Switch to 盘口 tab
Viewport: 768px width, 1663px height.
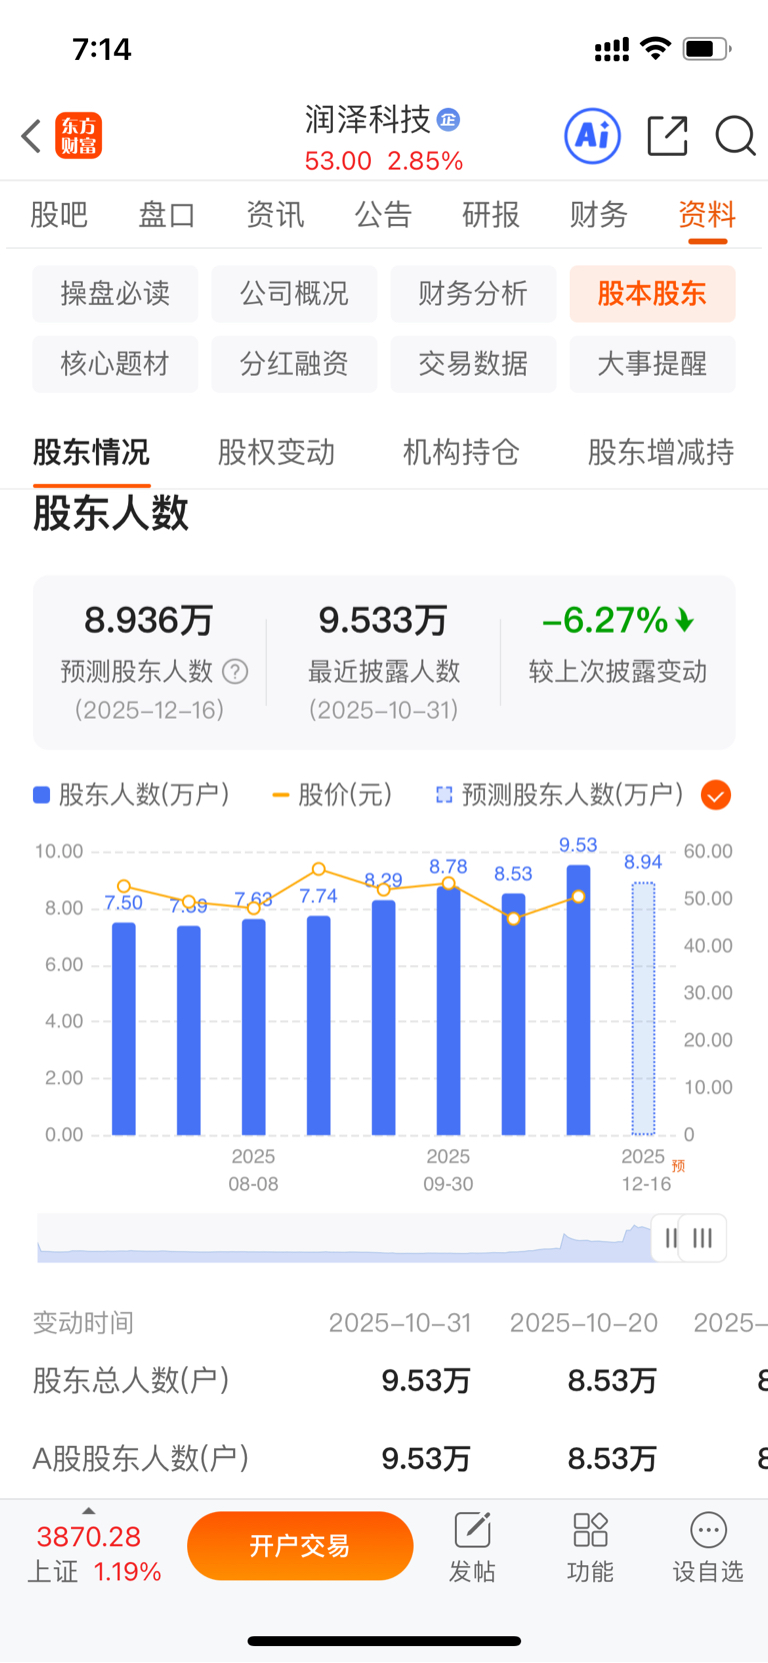click(x=167, y=214)
